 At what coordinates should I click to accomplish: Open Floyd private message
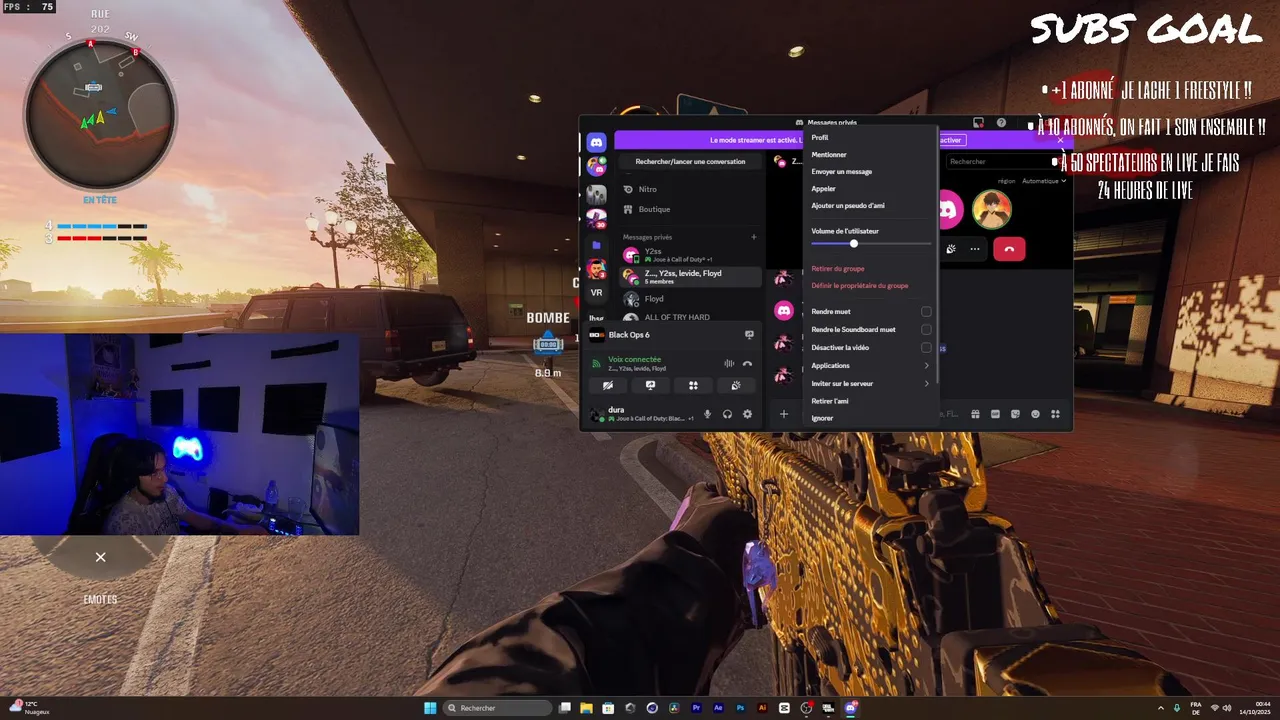click(688, 299)
